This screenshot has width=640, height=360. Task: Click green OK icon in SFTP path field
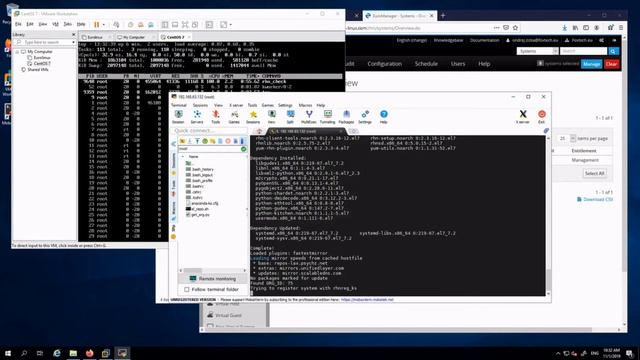244,149
